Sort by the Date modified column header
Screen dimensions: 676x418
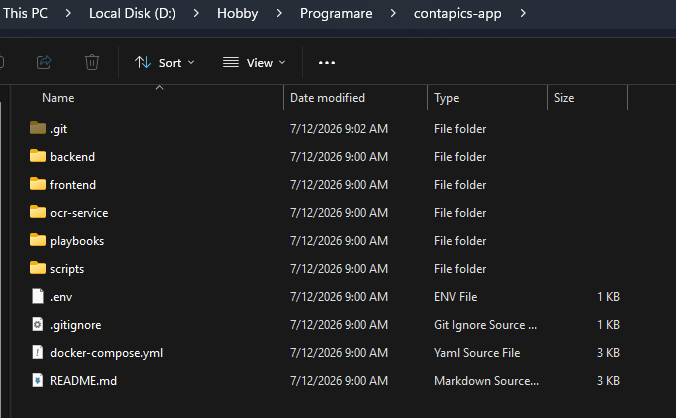coord(327,98)
